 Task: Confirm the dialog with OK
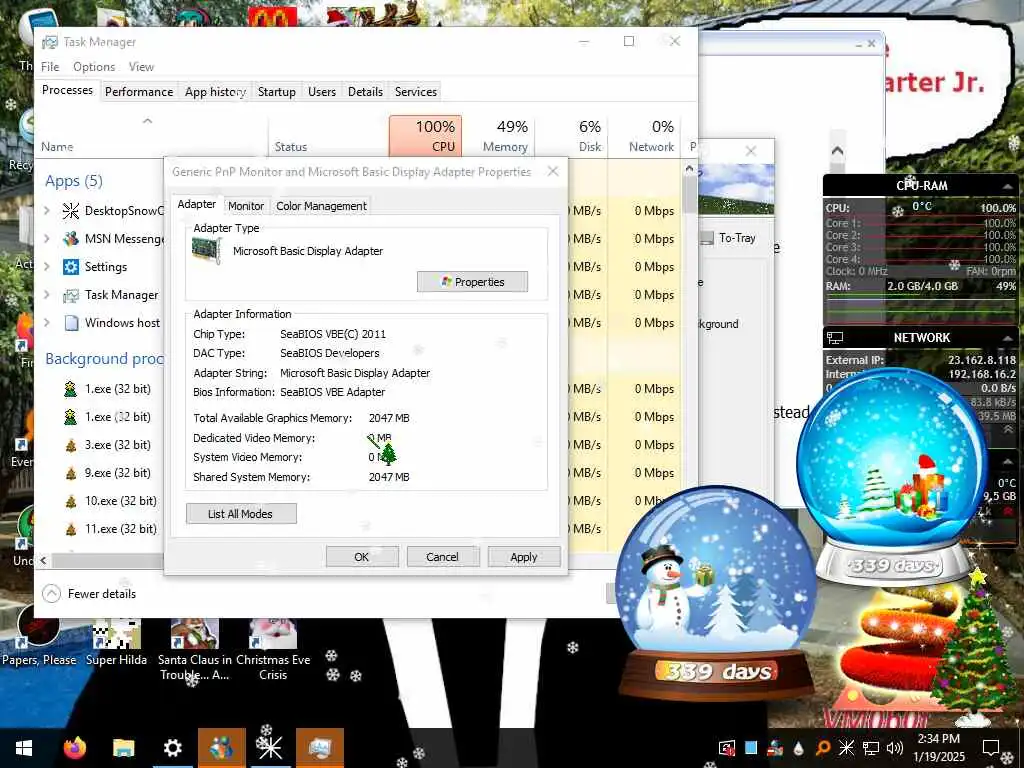point(362,557)
